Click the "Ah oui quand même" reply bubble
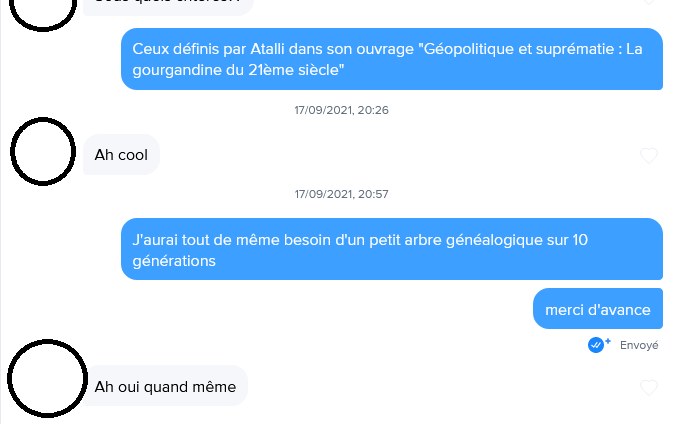The height and width of the screenshot is (424, 682). click(165, 386)
